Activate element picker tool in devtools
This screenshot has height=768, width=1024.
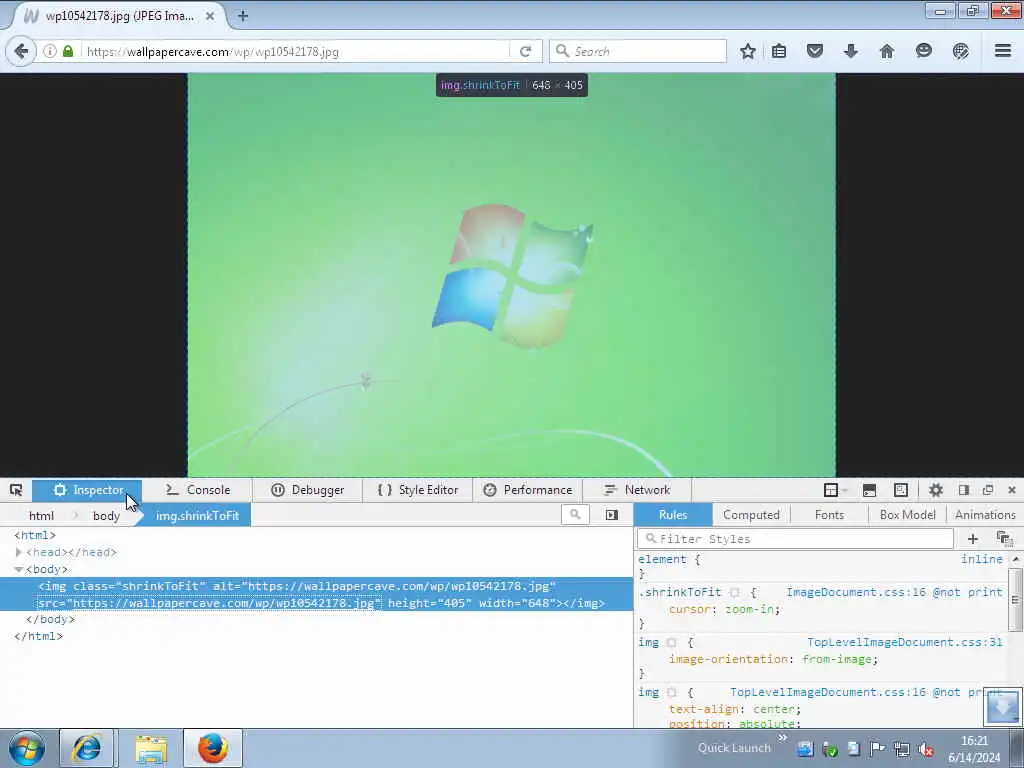16,490
